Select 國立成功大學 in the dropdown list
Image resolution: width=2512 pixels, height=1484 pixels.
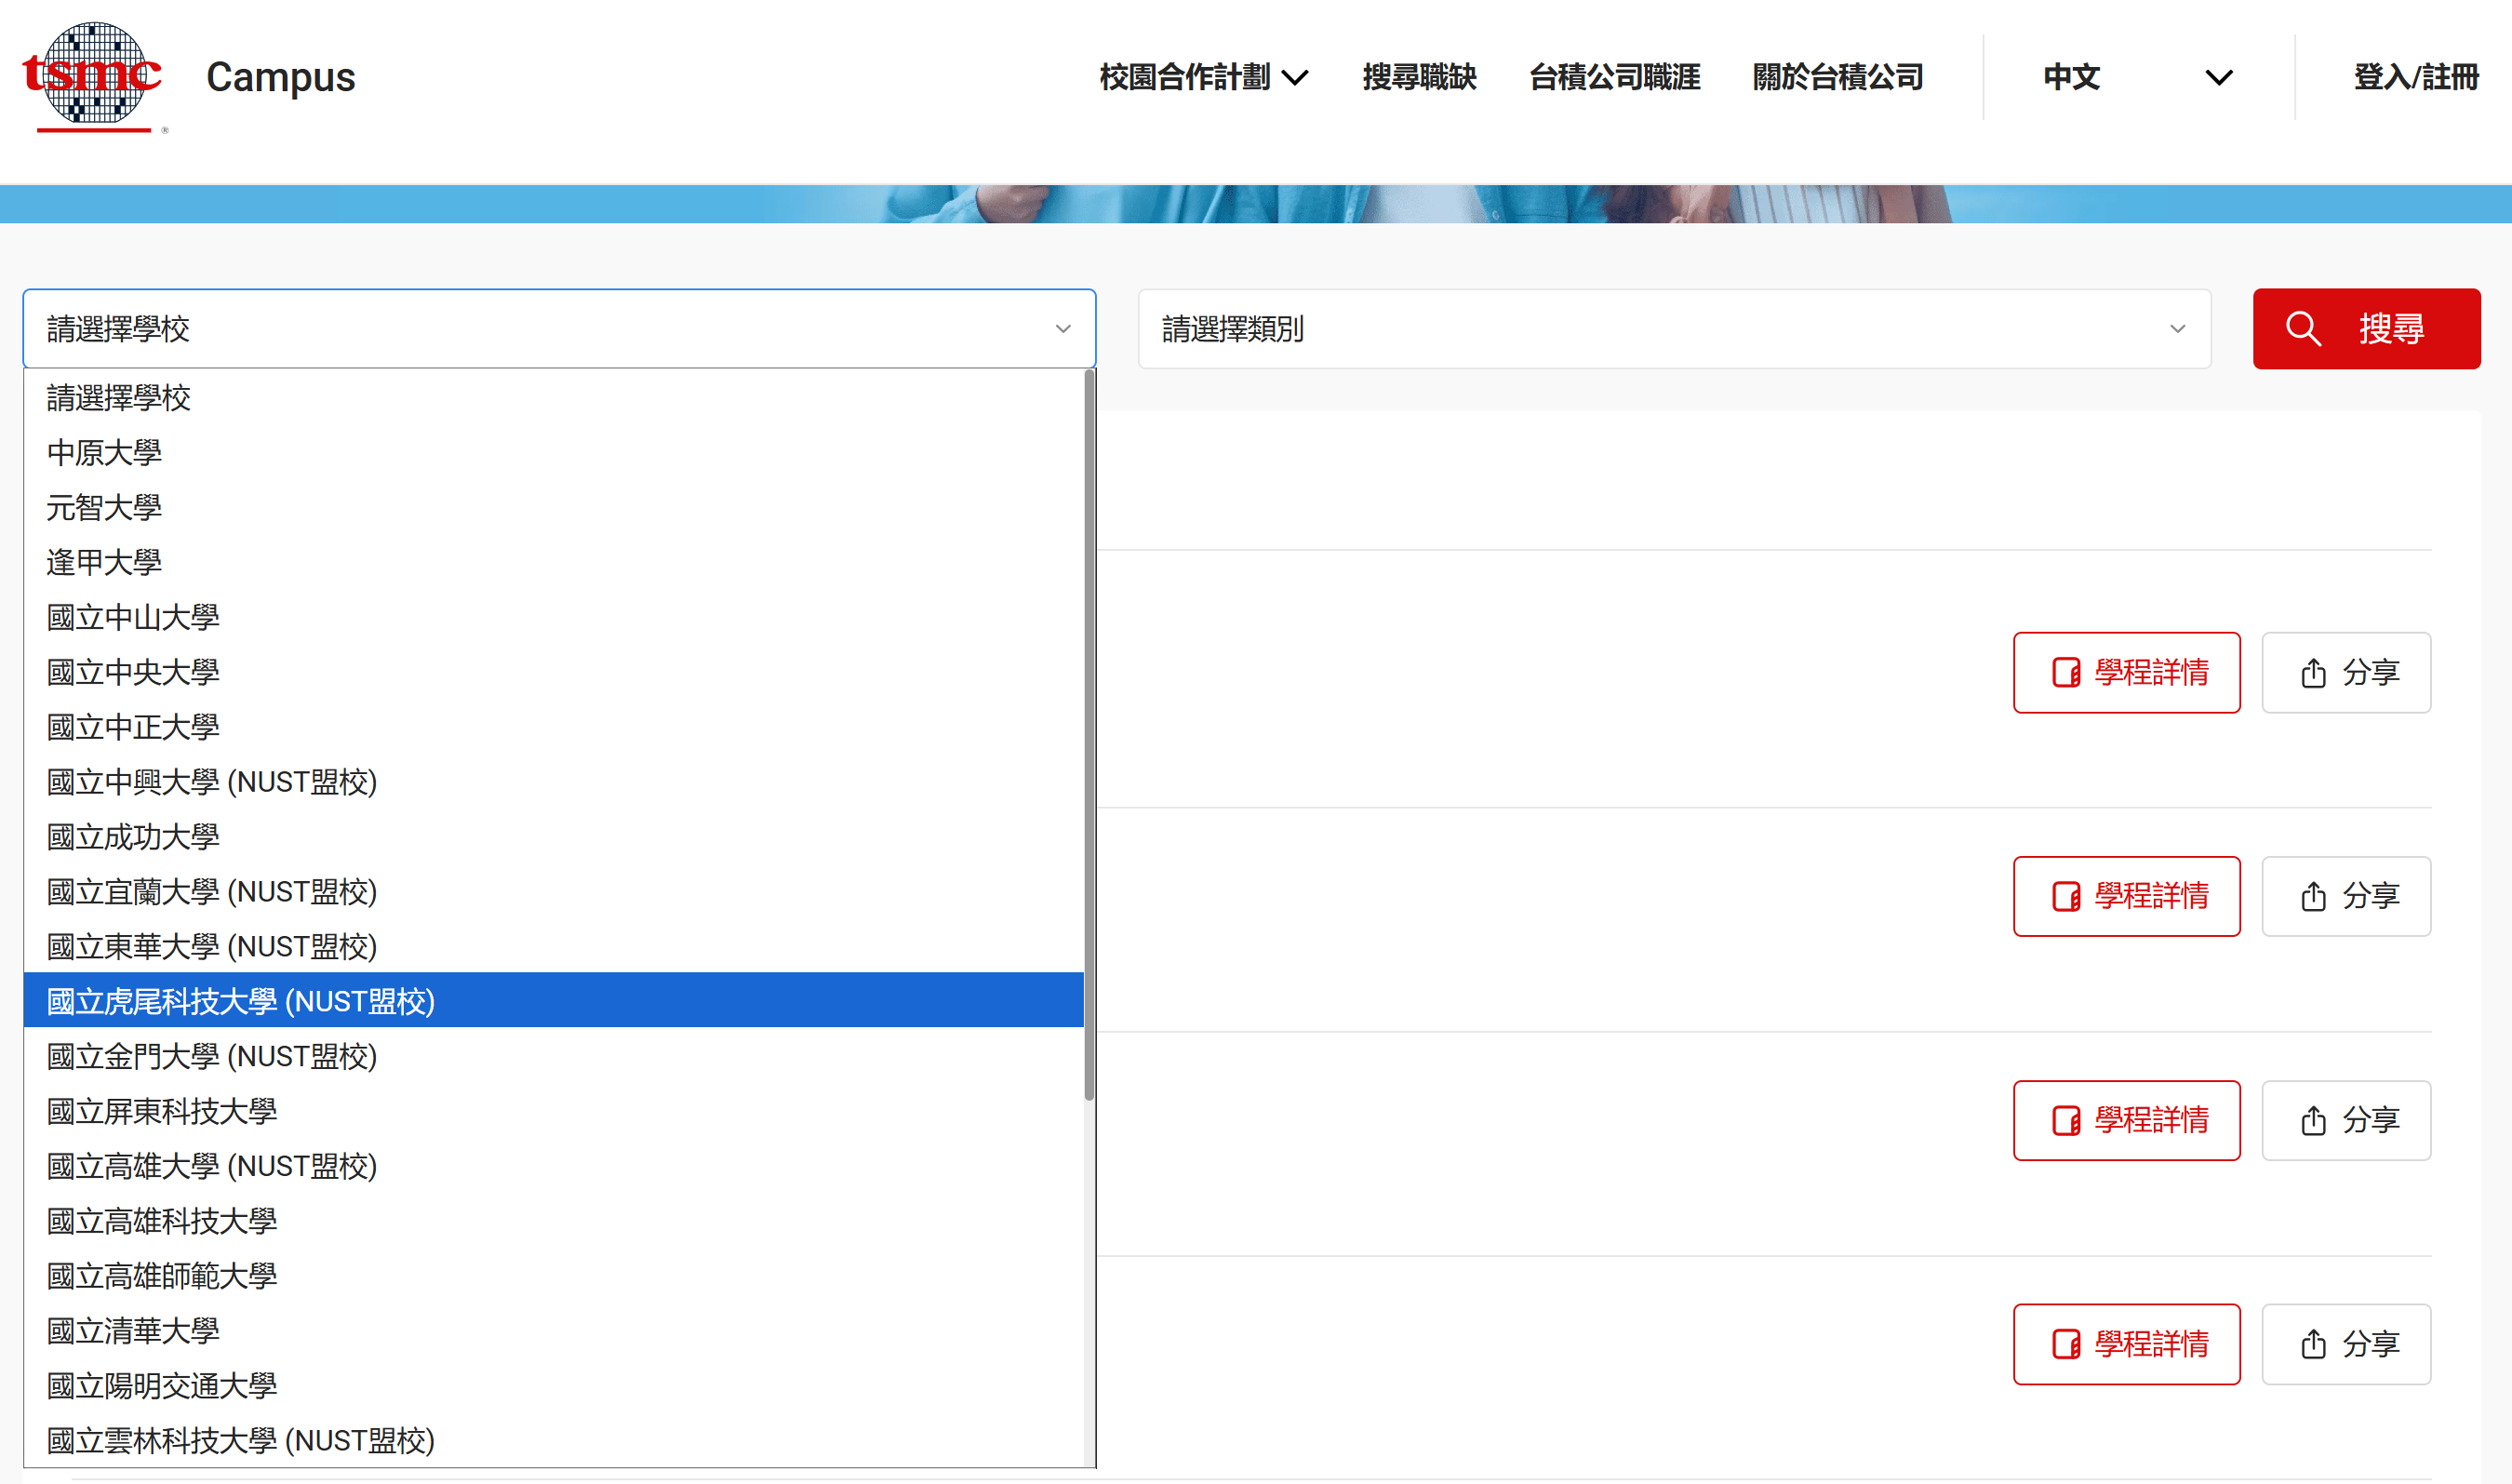(x=133, y=836)
